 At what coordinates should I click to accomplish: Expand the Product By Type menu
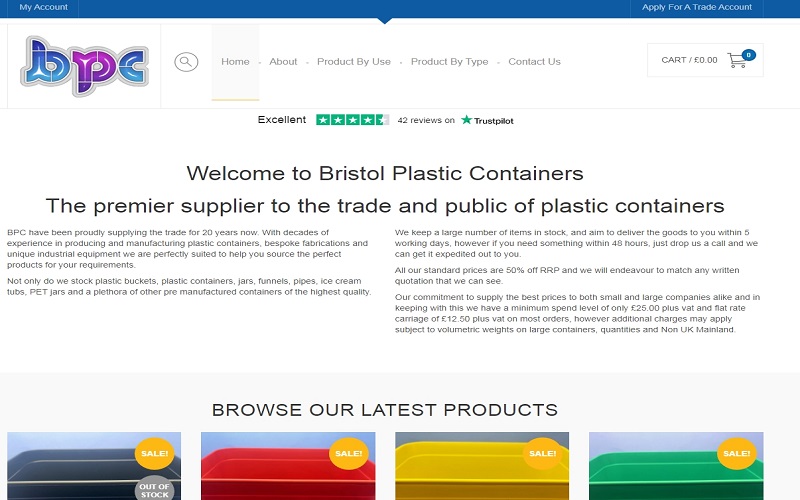pyautogui.click(x=449, y=62)
